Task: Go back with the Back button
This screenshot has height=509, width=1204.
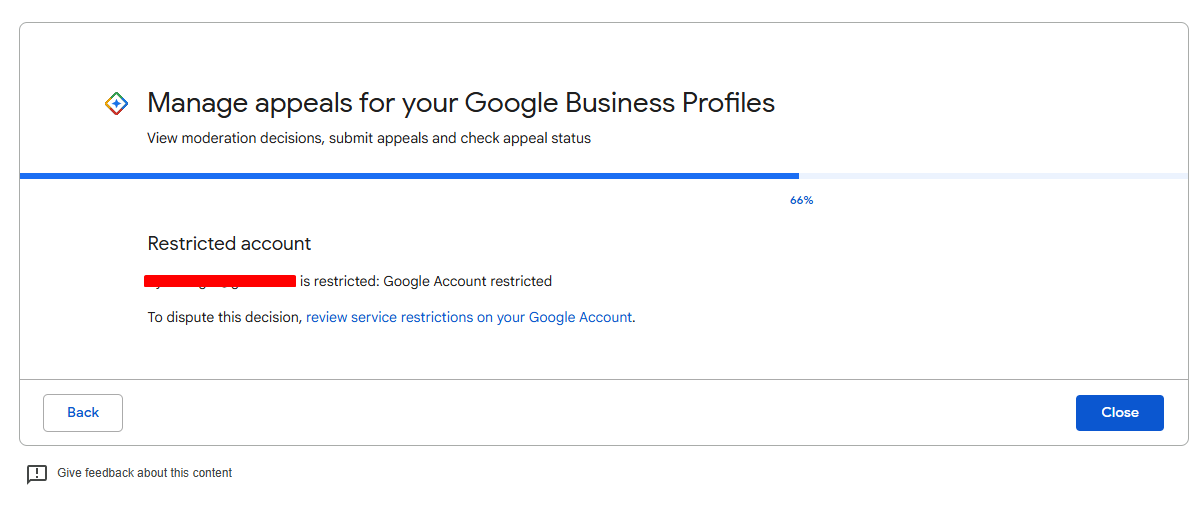Action: click(83, 413)
